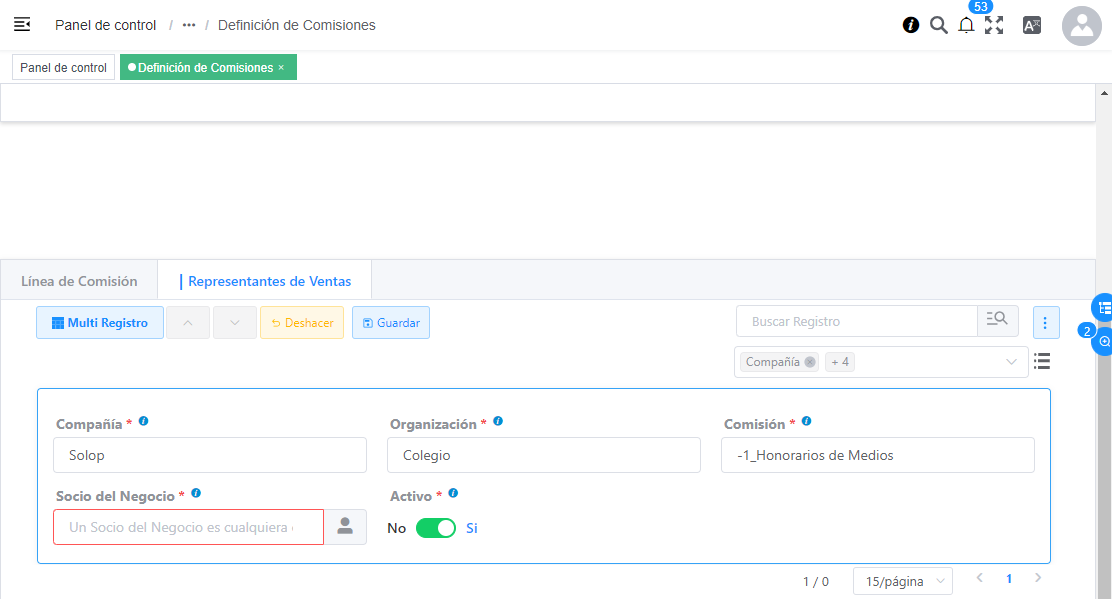Click the black info icon in header

pyautogui.click(x=911, y=25)
